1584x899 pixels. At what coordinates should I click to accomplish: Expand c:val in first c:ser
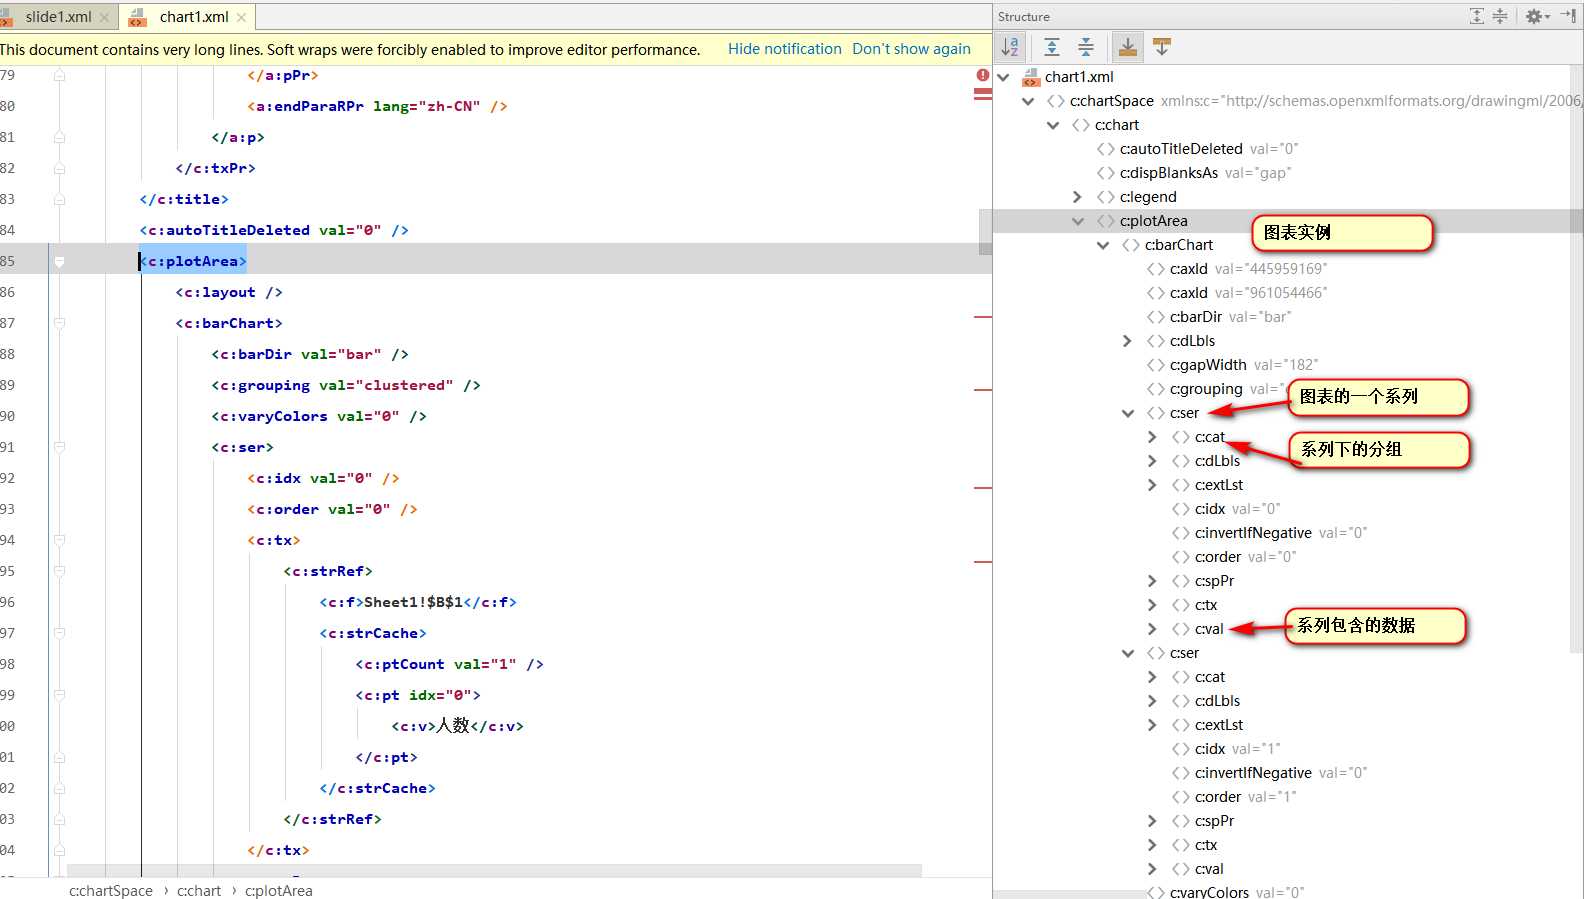[x=1153, y=629]
